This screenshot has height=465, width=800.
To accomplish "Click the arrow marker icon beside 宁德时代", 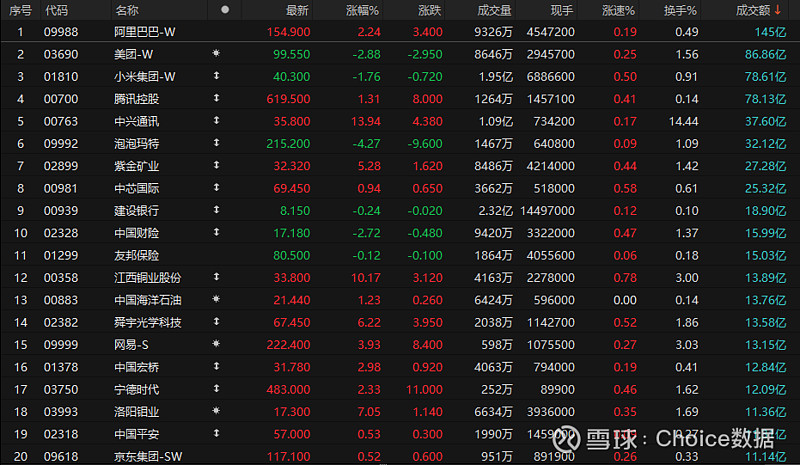I will pos(216,389).
